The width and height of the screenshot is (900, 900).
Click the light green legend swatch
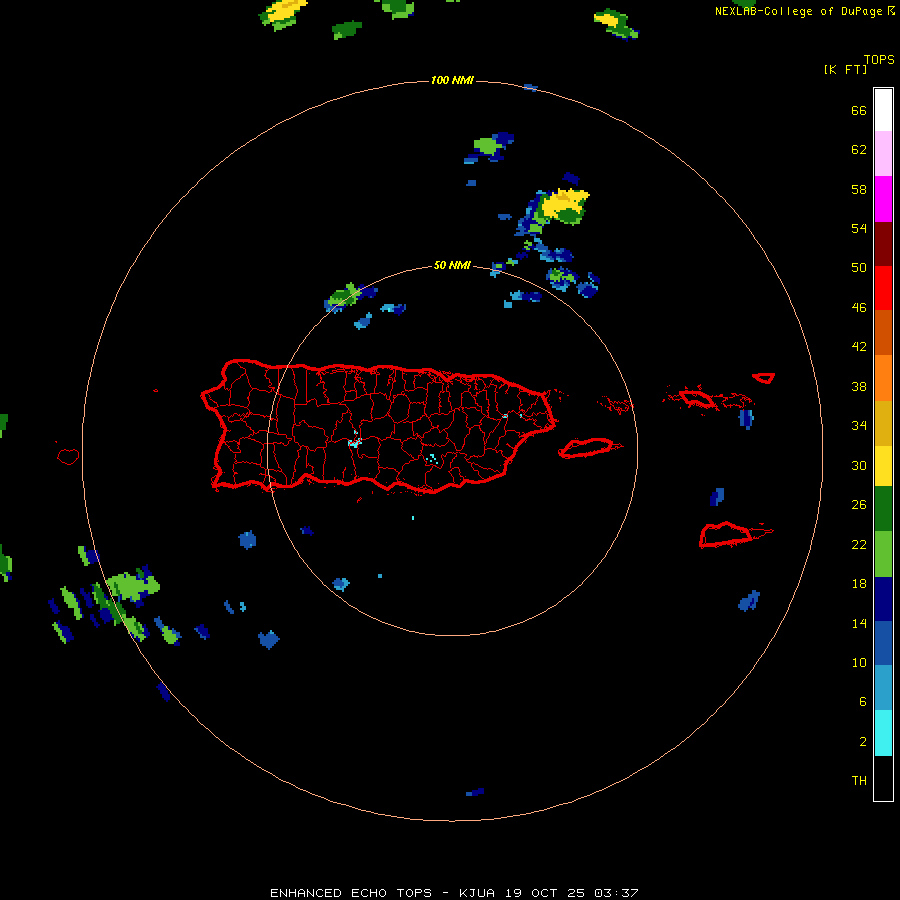point(883,554)
